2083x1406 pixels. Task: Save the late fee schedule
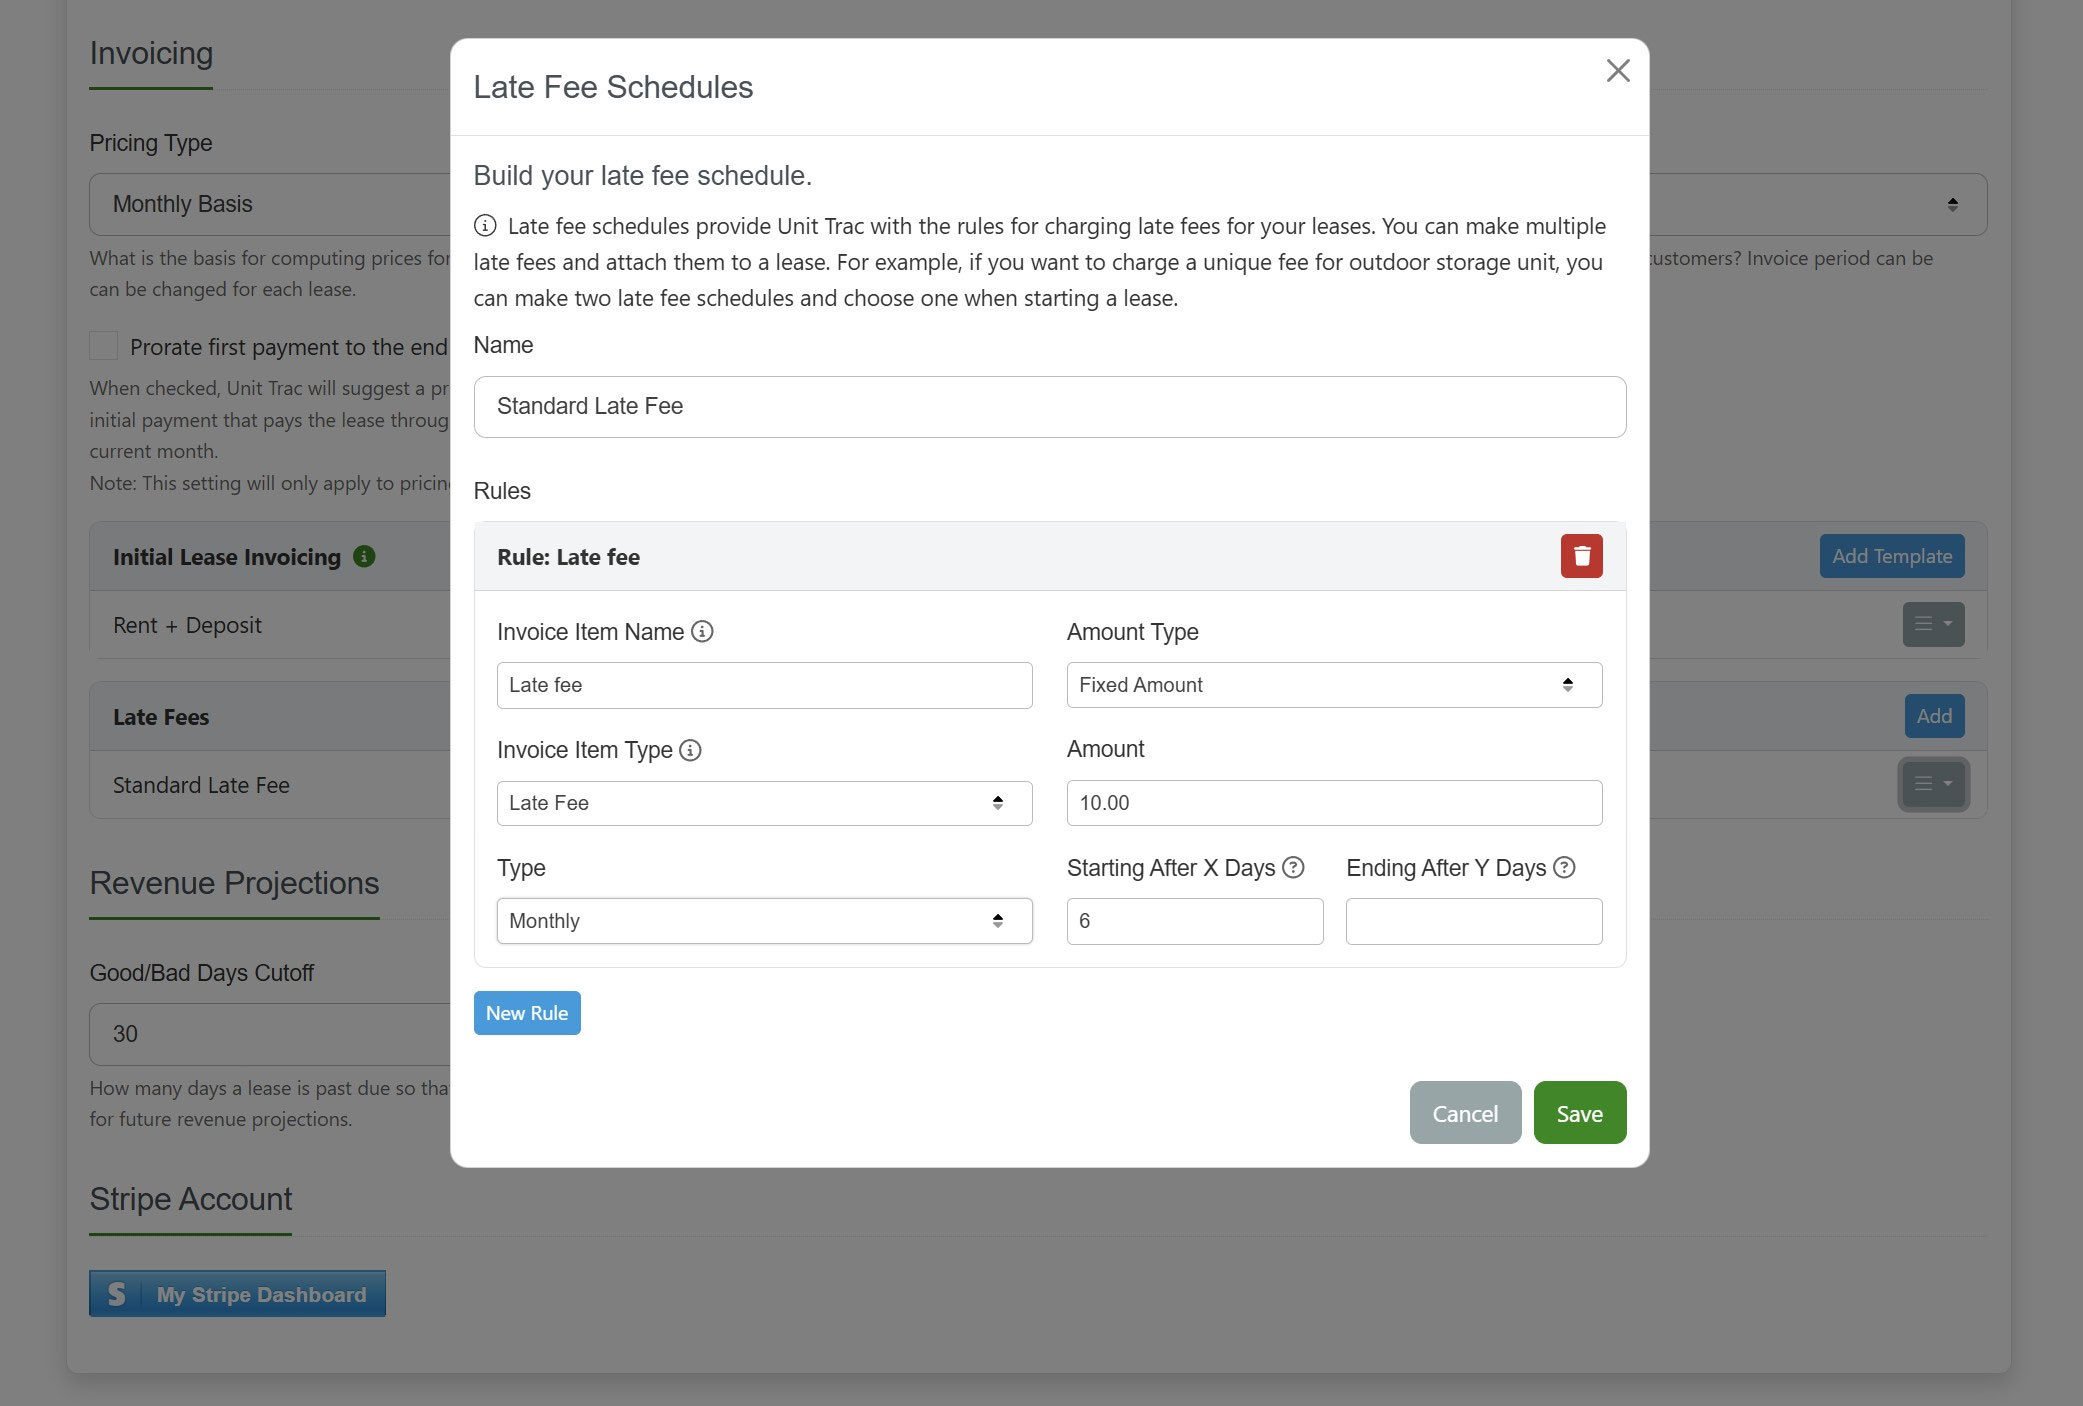point(1579,1113)
